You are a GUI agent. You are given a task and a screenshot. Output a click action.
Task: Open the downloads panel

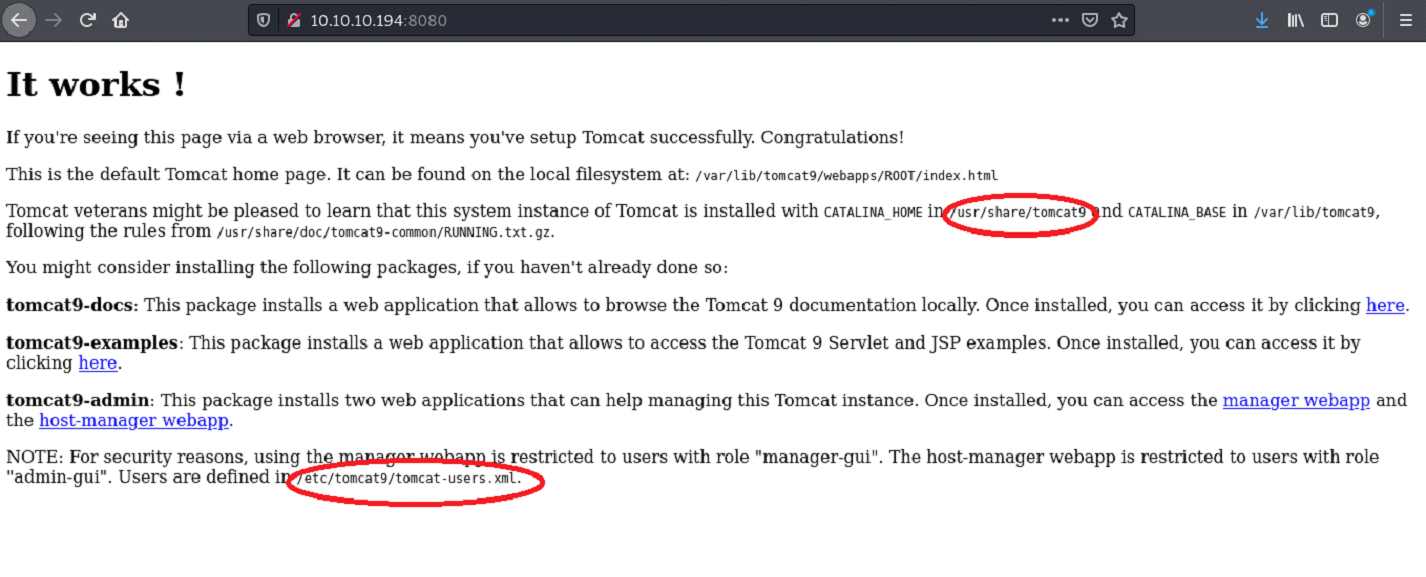(1262, 20)
